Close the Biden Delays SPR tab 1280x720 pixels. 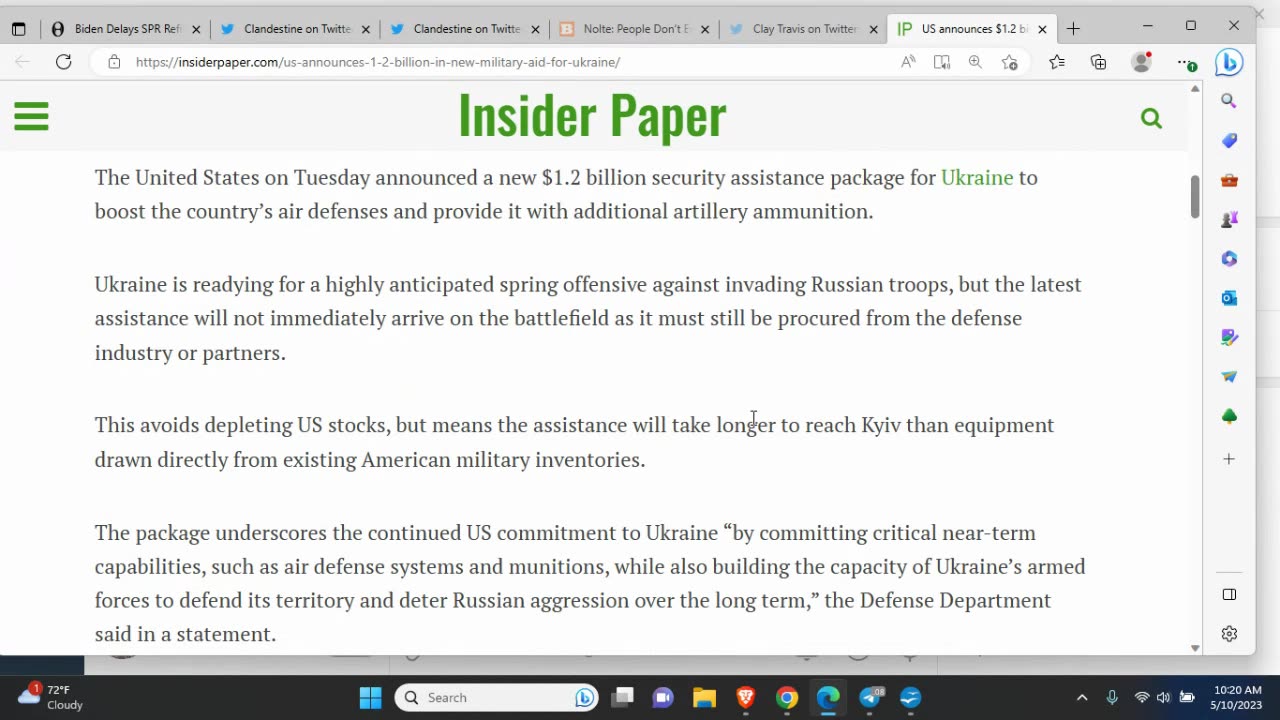196,29
